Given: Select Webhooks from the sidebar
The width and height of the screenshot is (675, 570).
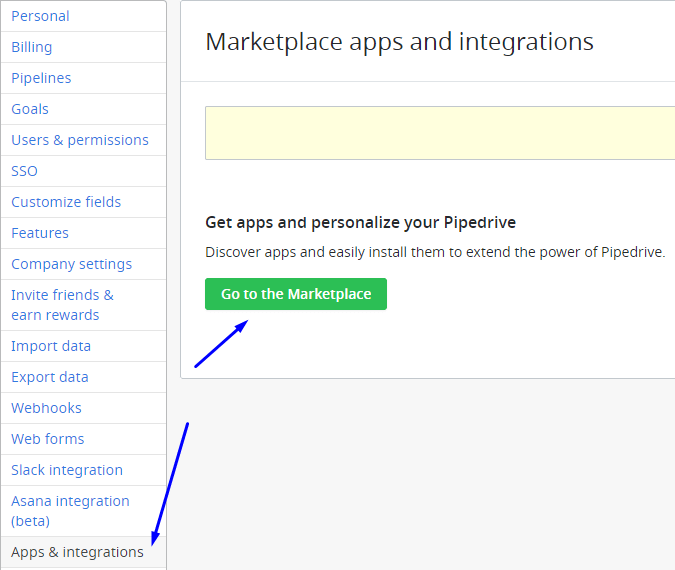Looking at the screenshot, I should [x=46, y=408].
